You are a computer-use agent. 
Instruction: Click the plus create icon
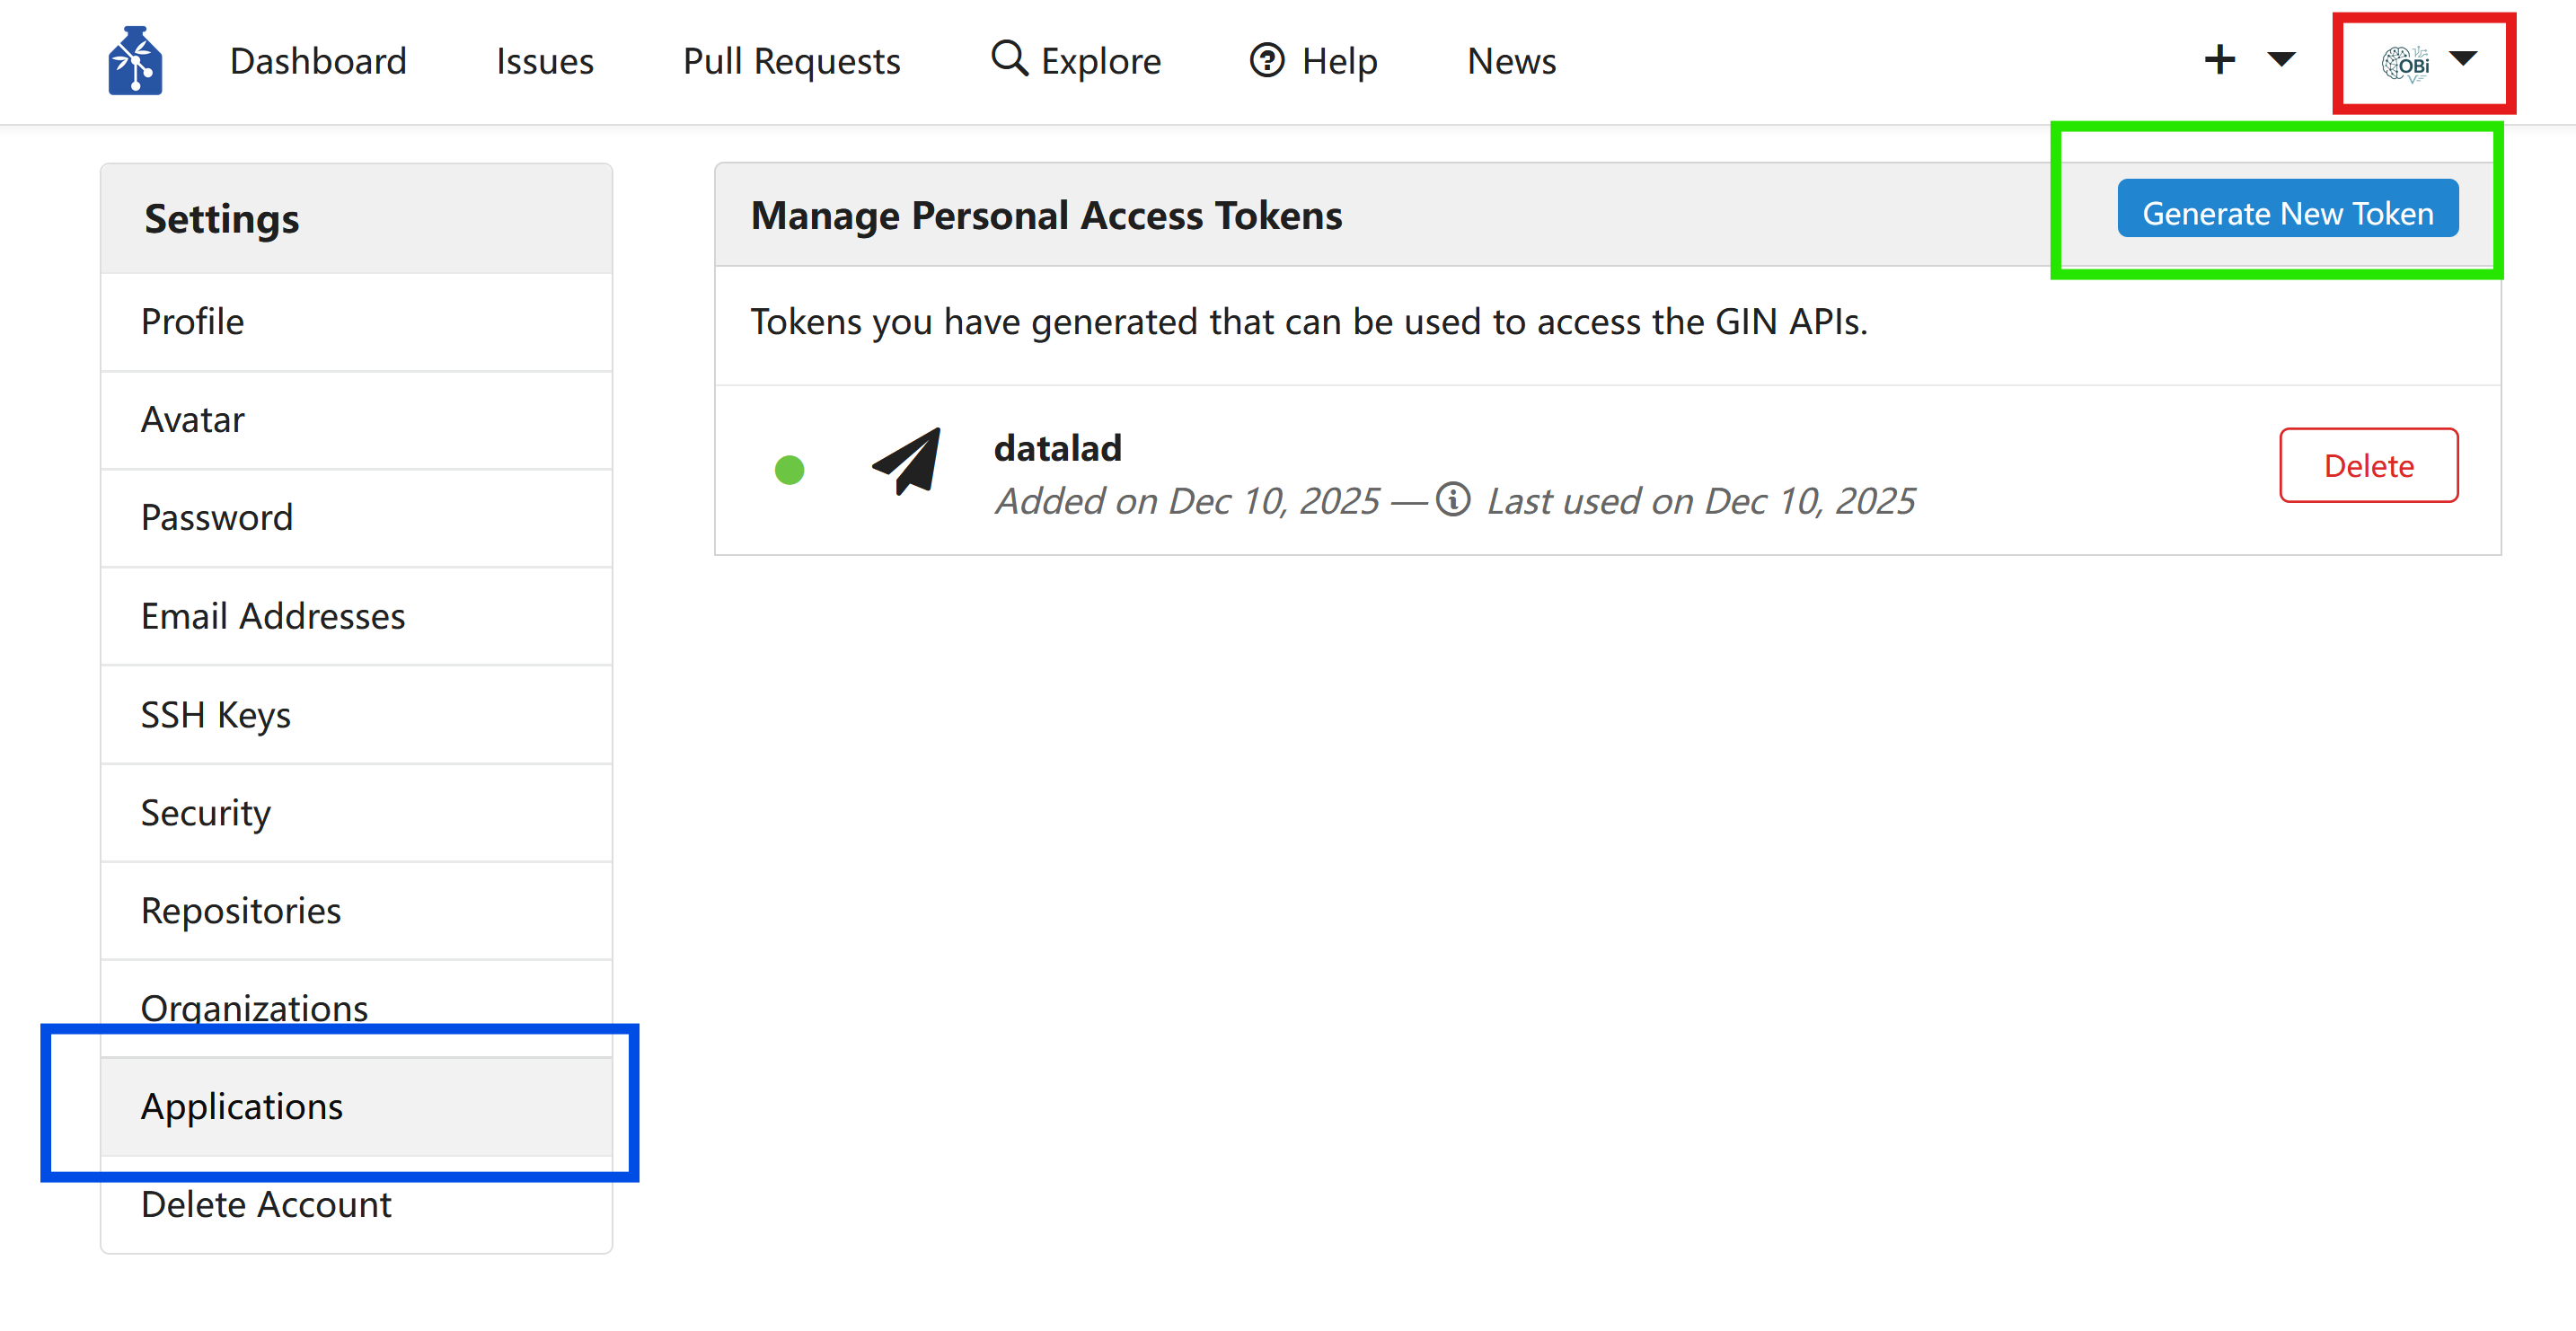point(2219,60)
